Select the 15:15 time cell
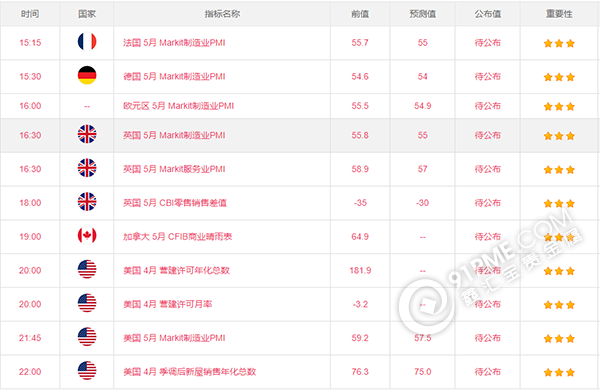This screenshot has width=600, height=391. (x=30, y=43)
